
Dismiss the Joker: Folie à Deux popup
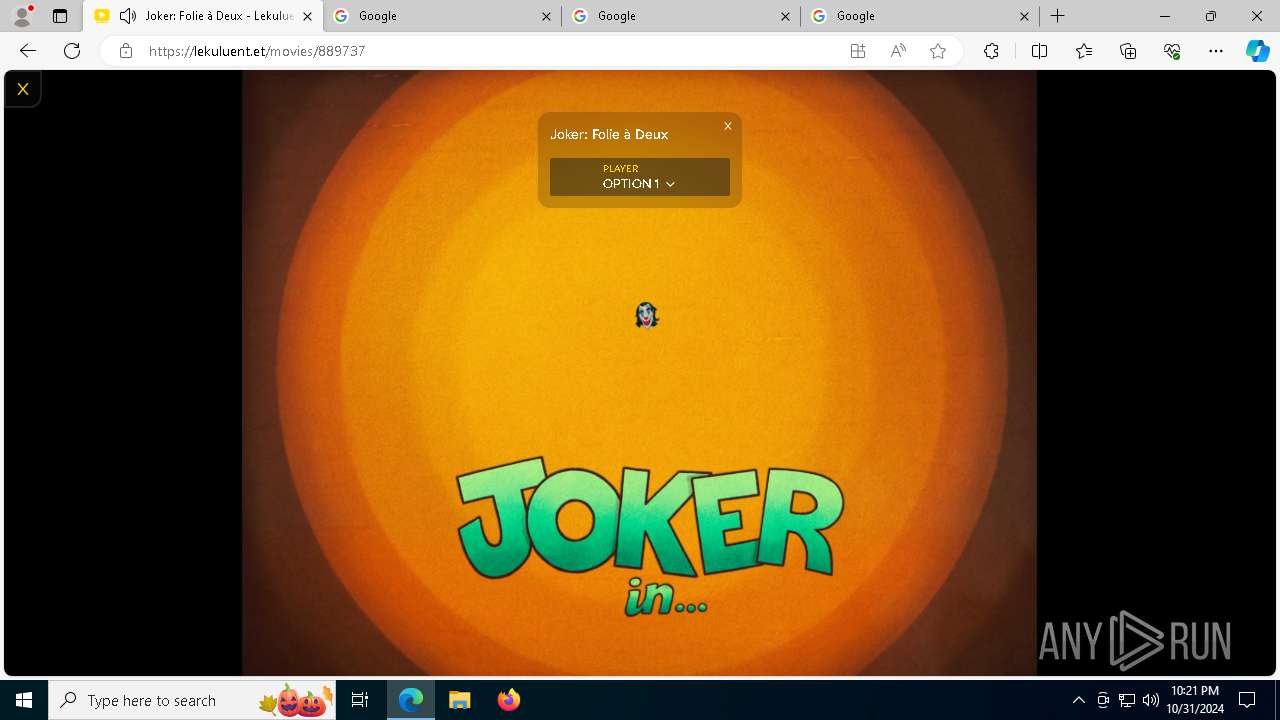point(728,126)
